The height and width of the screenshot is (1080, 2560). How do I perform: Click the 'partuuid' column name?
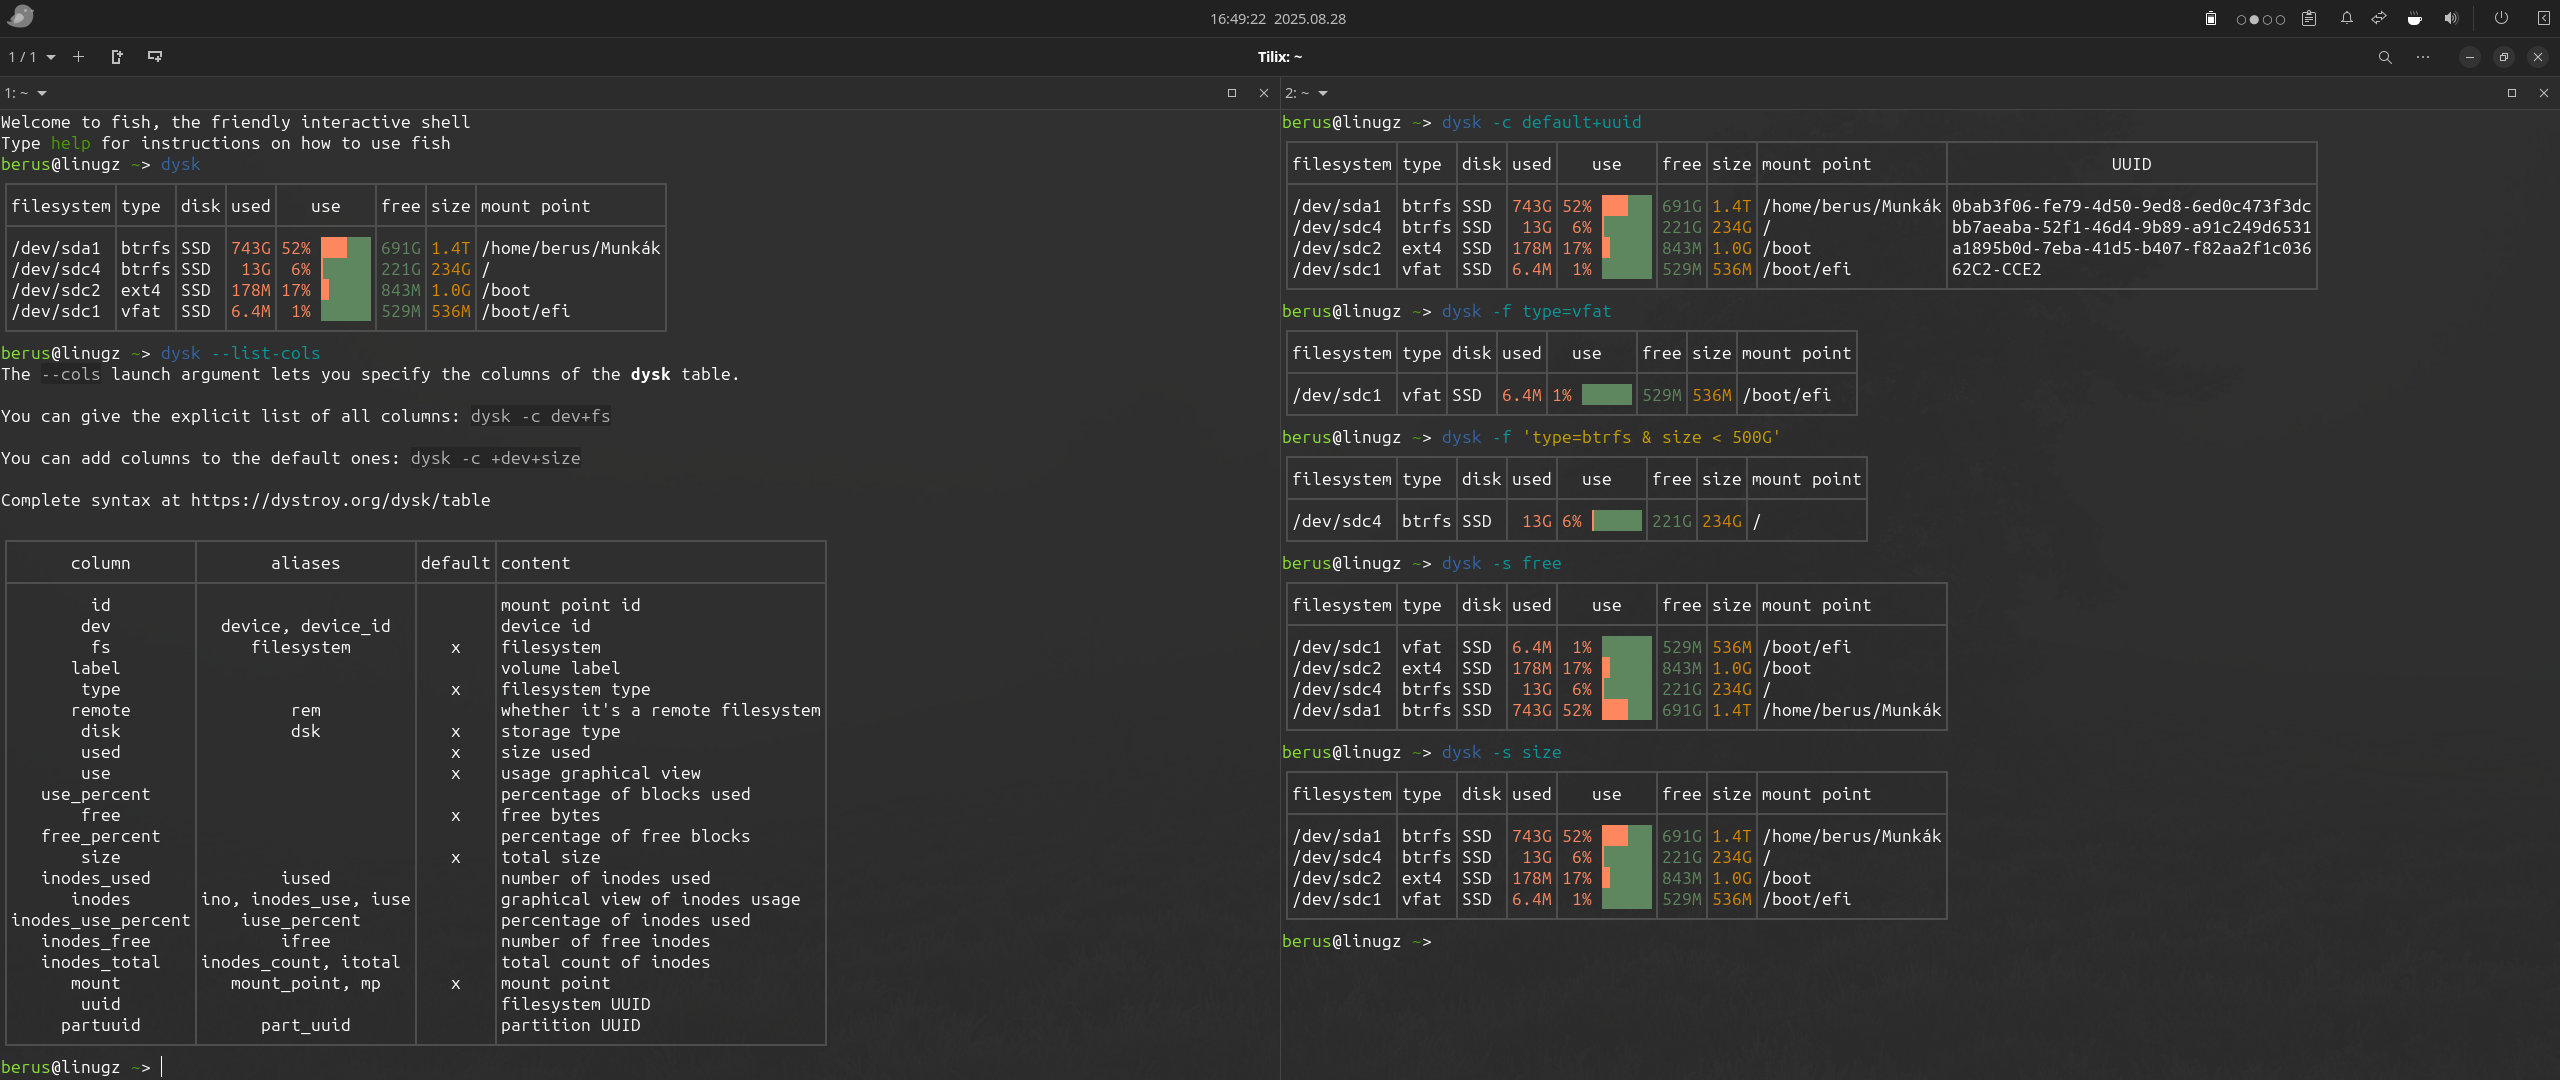(101, 1025)
